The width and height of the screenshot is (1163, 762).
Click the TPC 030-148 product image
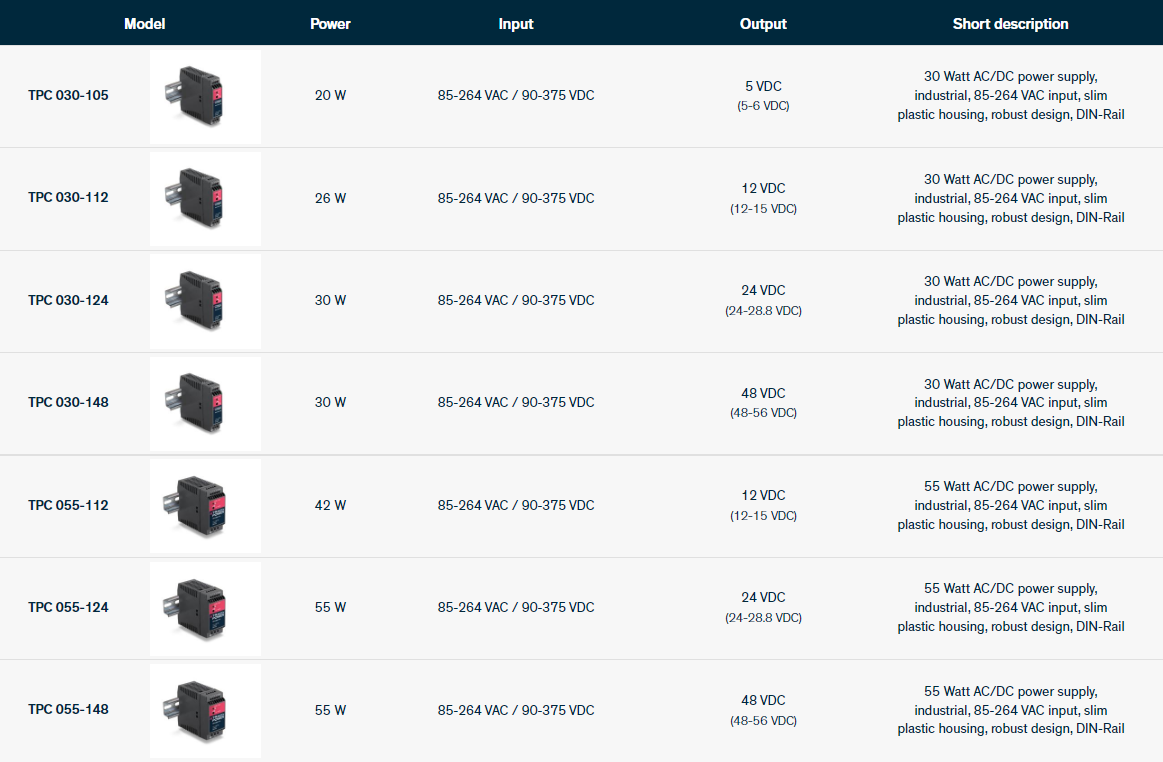click(x=205, y=402)
